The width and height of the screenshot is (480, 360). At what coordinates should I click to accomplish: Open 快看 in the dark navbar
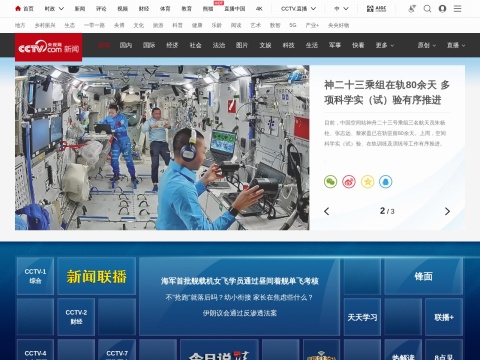(358, 45)
